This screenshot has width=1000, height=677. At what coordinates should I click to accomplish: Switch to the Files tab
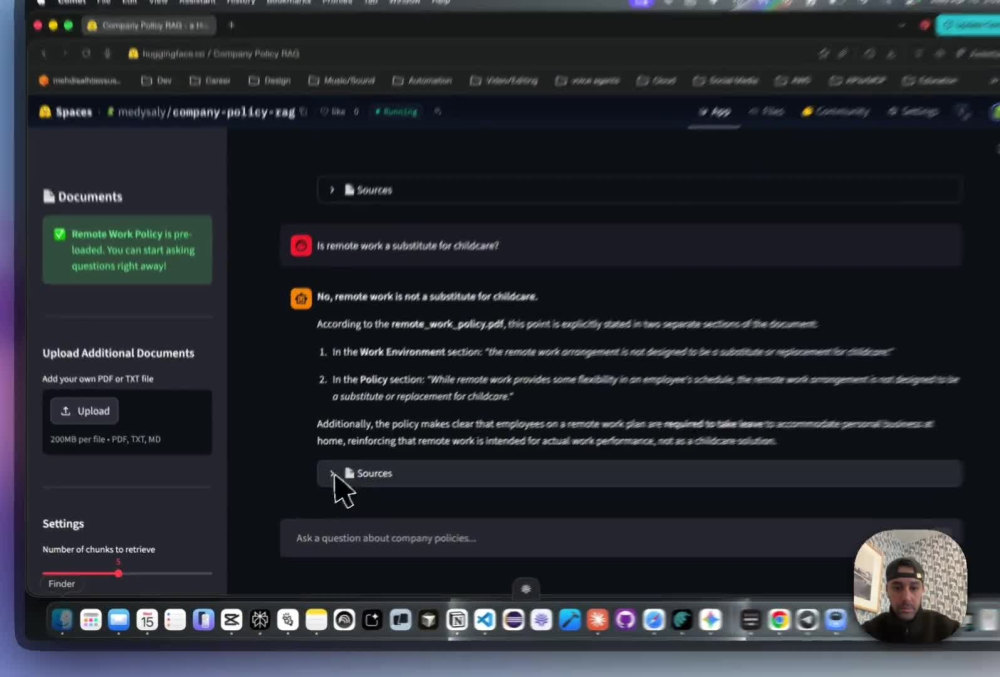[x=767, y=112]
